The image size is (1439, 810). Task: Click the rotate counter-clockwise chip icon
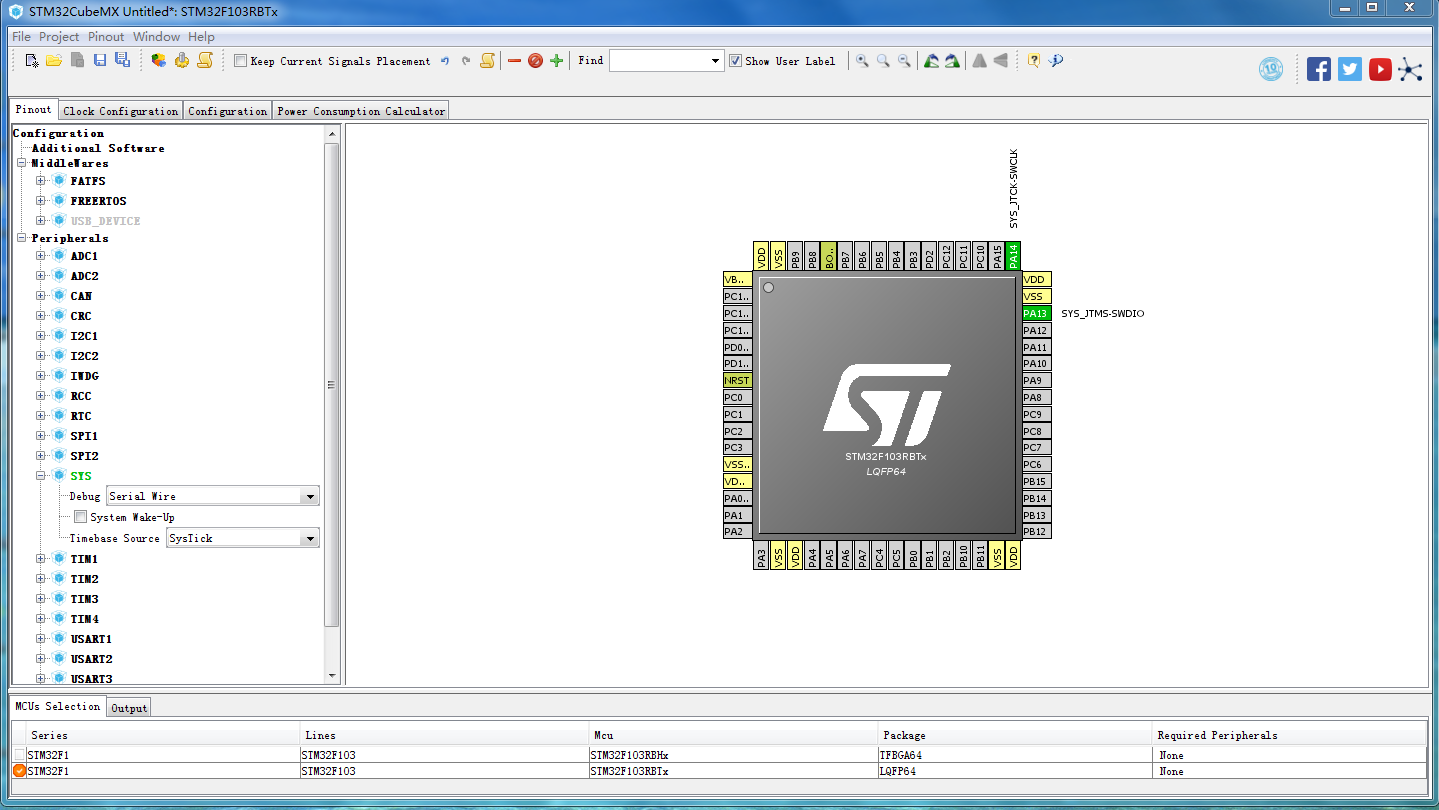pyautogui.click(x=952, y=61)
